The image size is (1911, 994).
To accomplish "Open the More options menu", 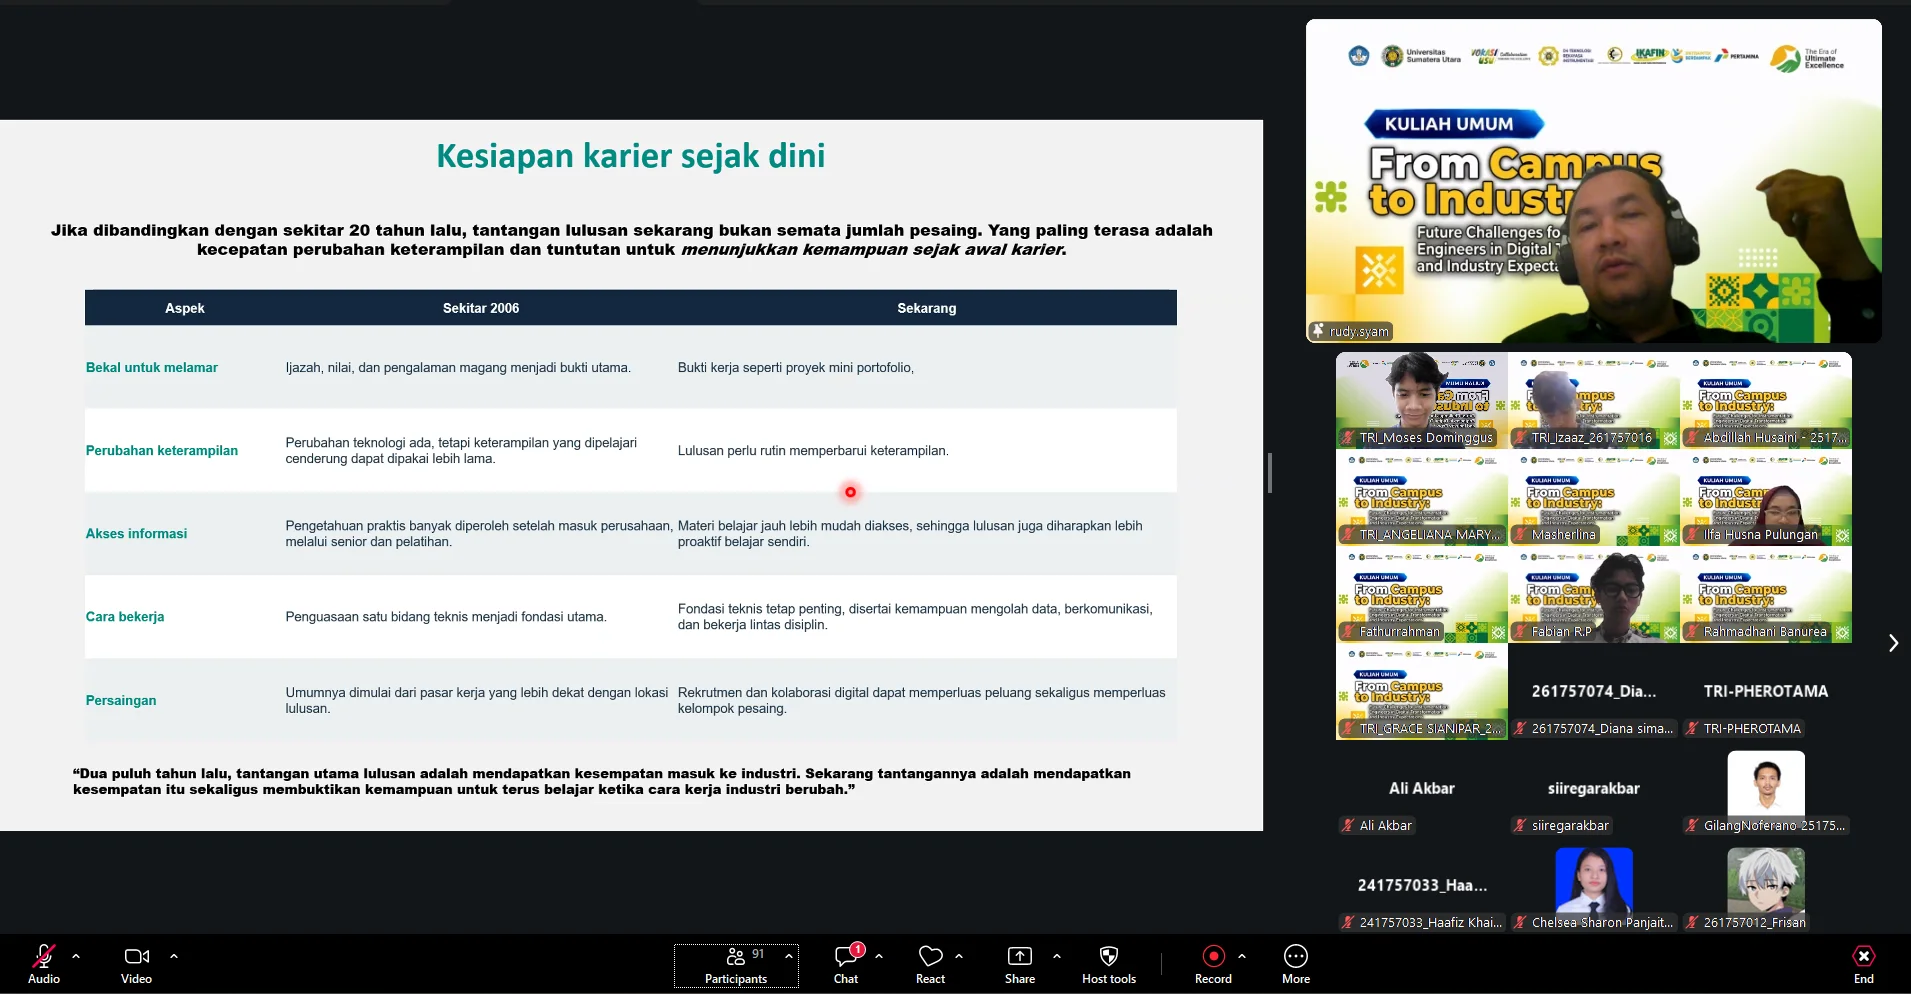I will point(1296,964).
